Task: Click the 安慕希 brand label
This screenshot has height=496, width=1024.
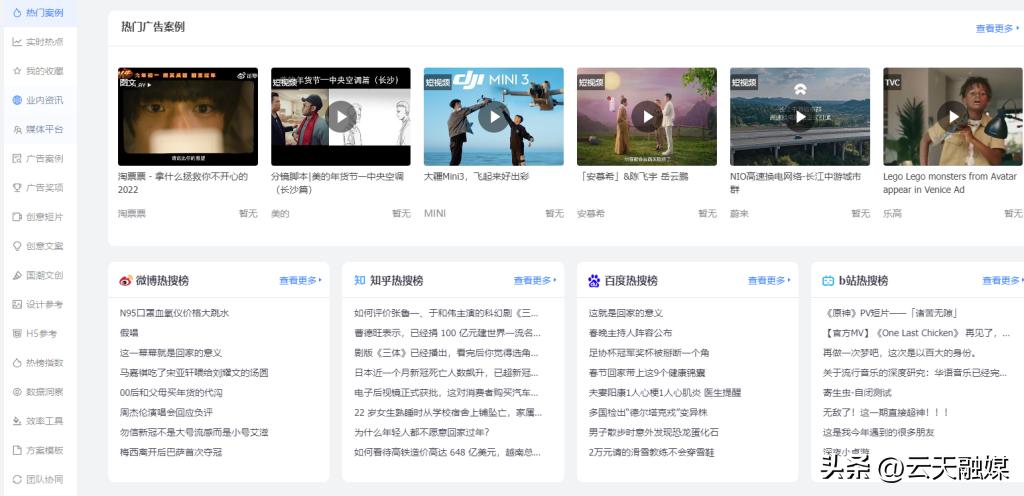Action: [590, 213]
